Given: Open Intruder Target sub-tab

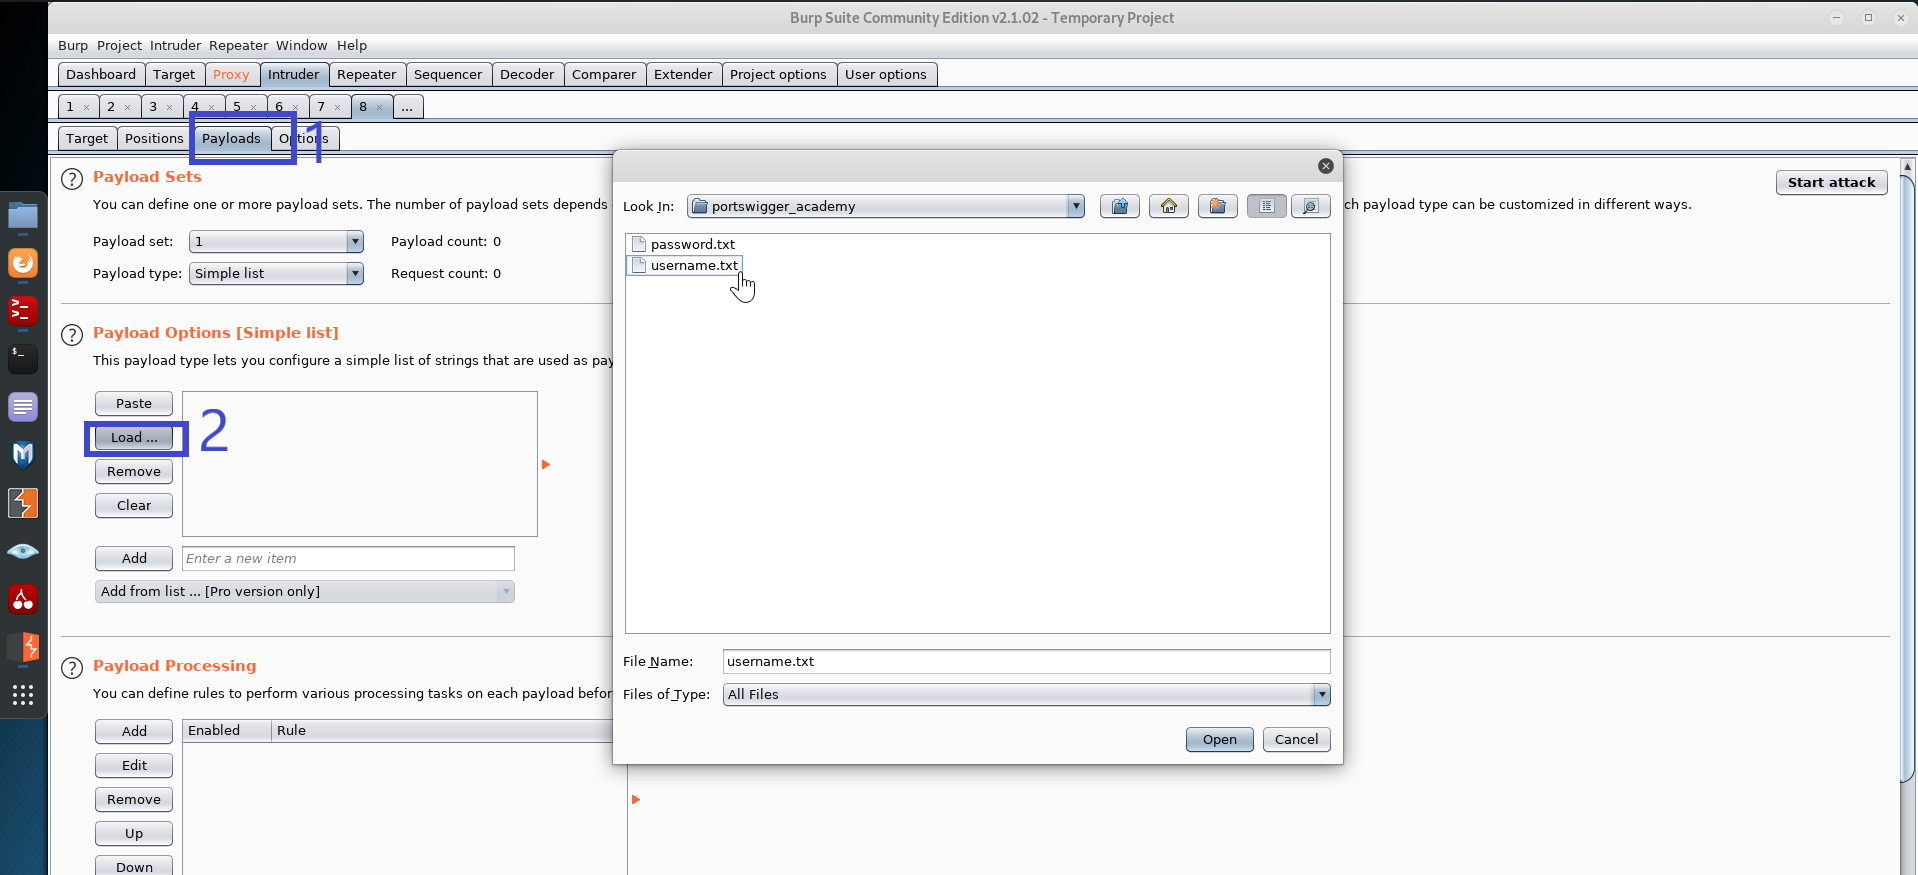Looking at the screenshot, I should (87, 139).
